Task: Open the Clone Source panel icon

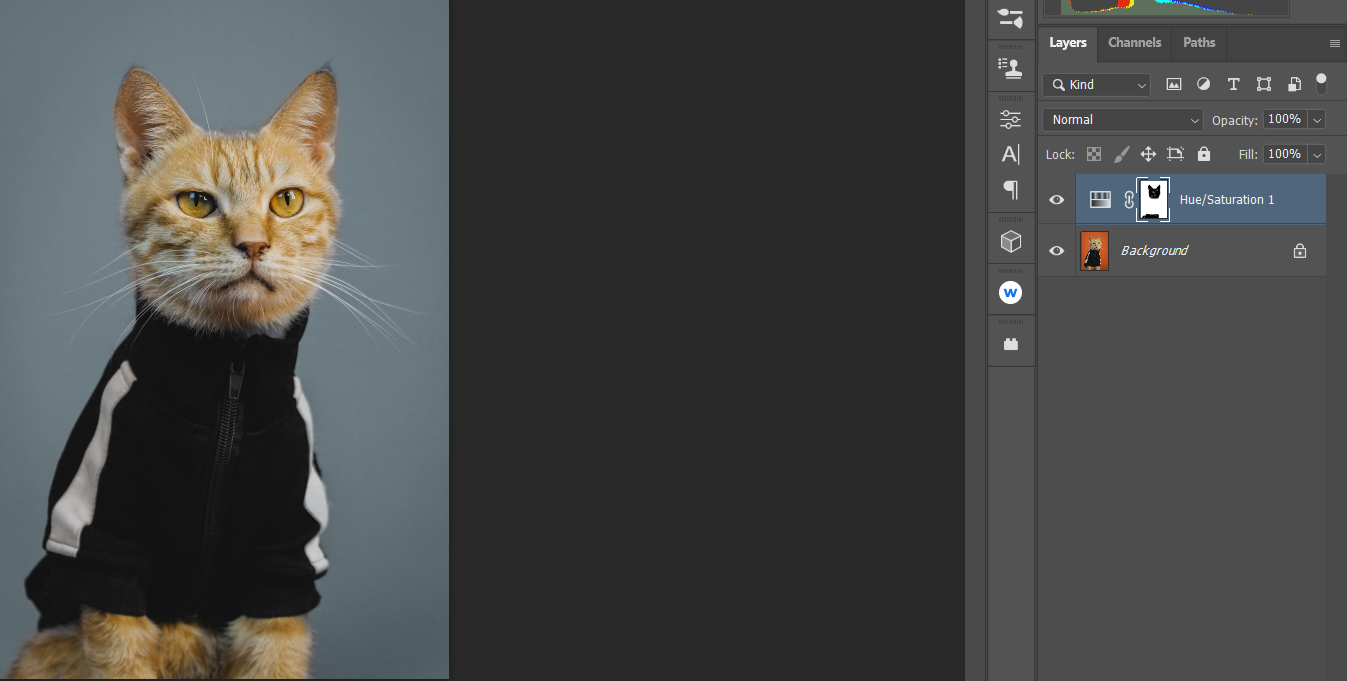Action: point(1011,68)
